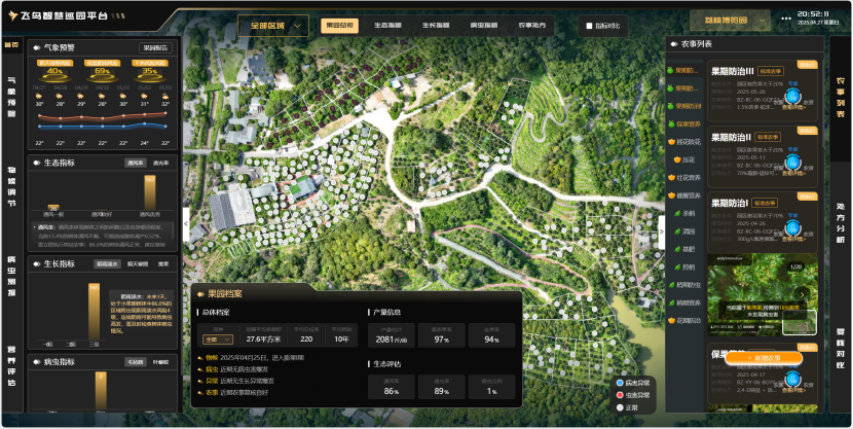Click the 果园档案 panel header icon
This screenshot has height=429, width=853.
coord(200,293)
